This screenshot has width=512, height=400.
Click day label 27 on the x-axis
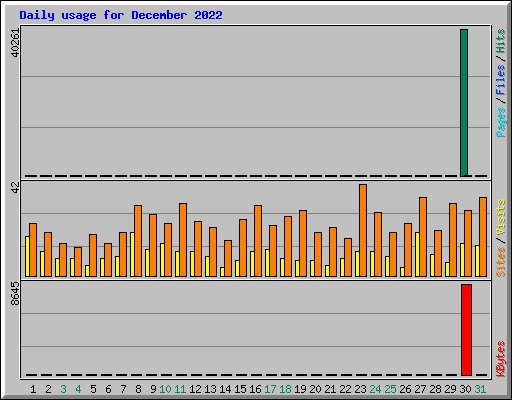point(420,389)
